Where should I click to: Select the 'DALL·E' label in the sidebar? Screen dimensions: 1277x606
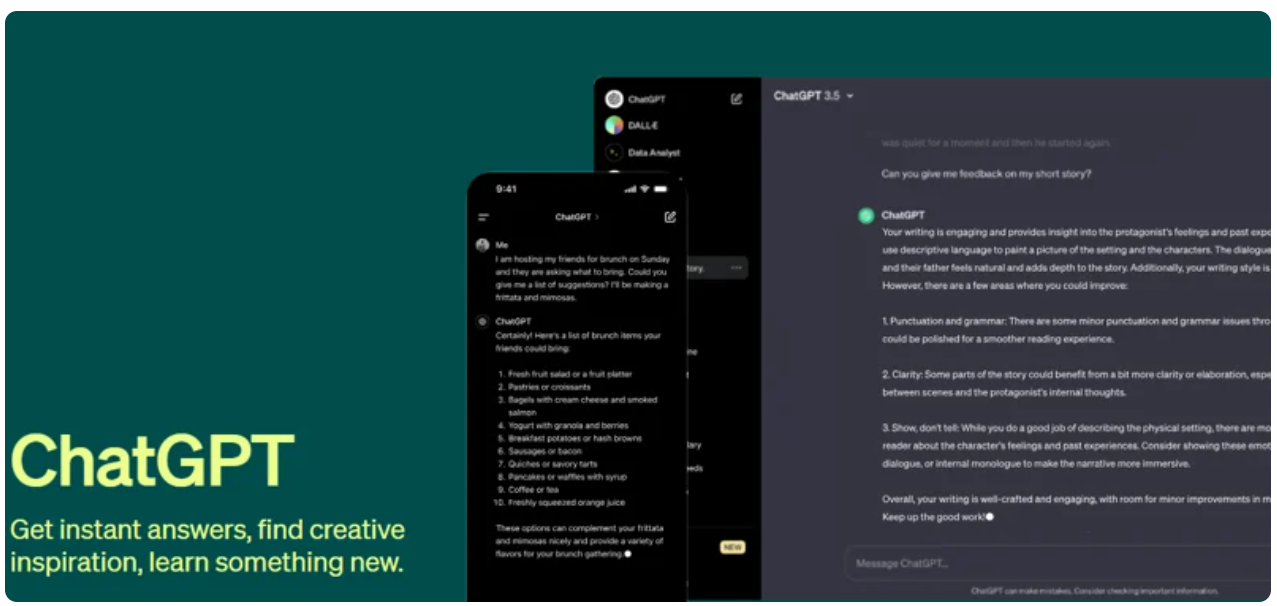point(643,126)
